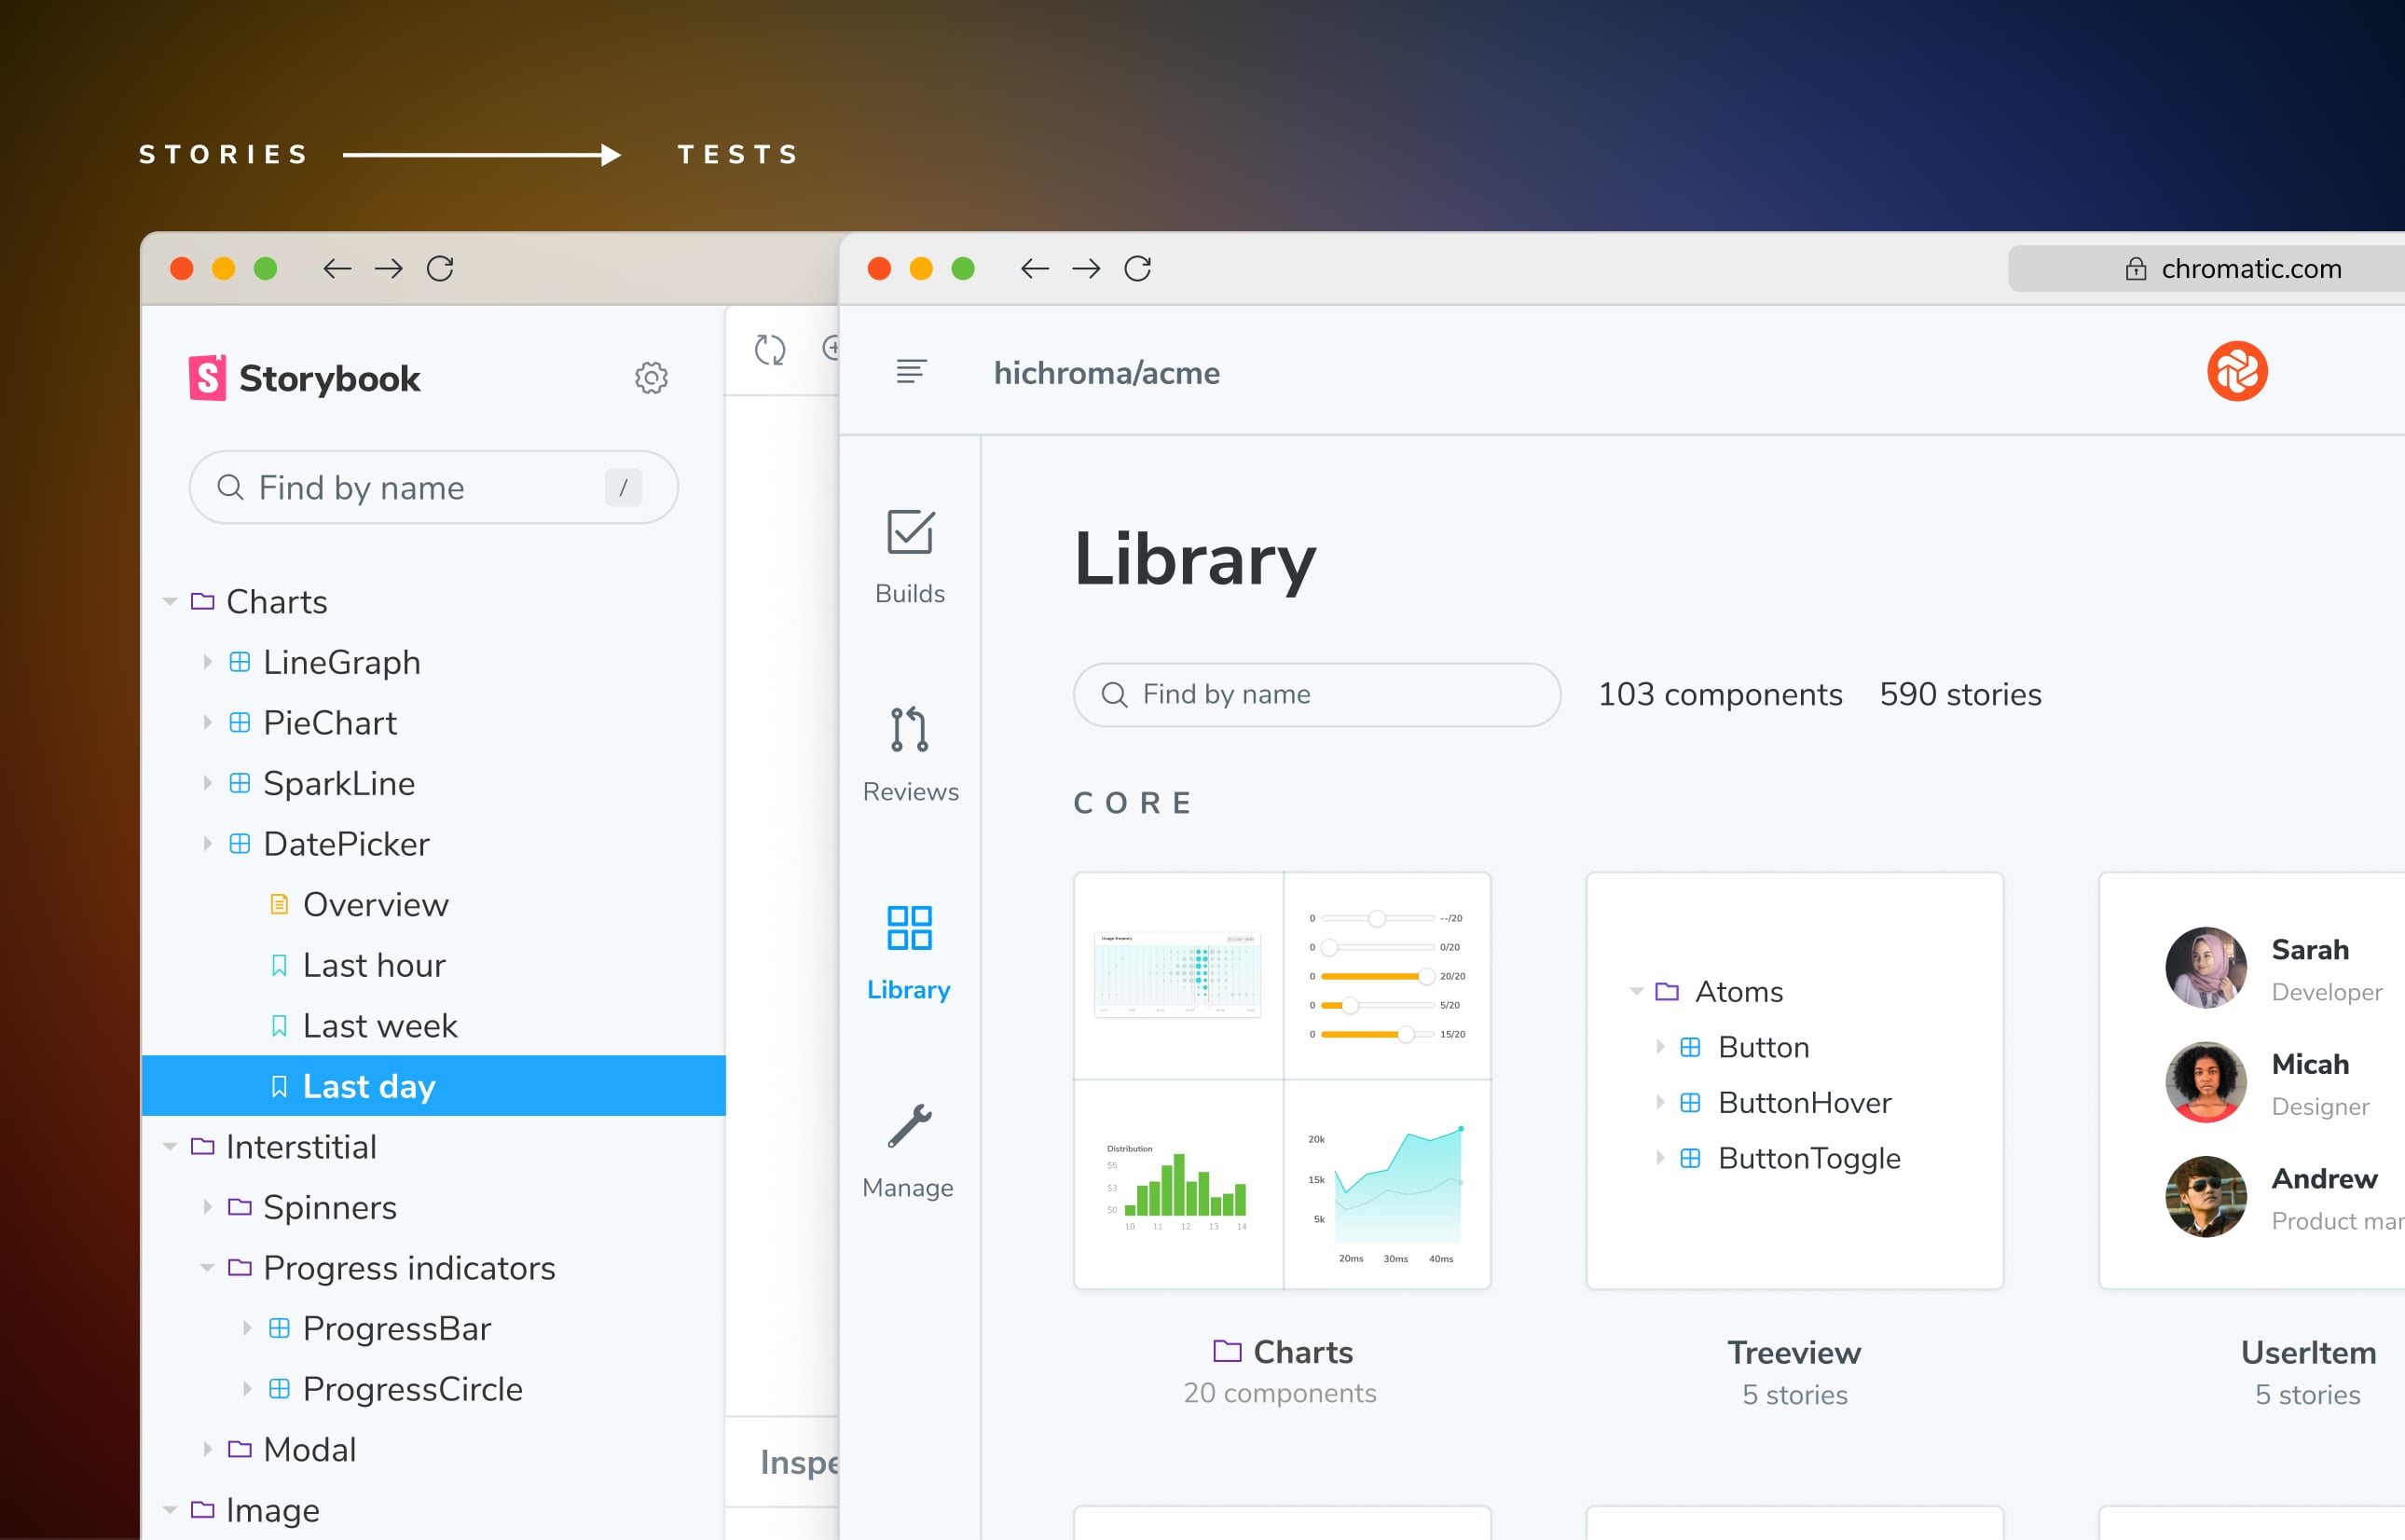Open the Manage wrench icon

tap(909, 1127)
